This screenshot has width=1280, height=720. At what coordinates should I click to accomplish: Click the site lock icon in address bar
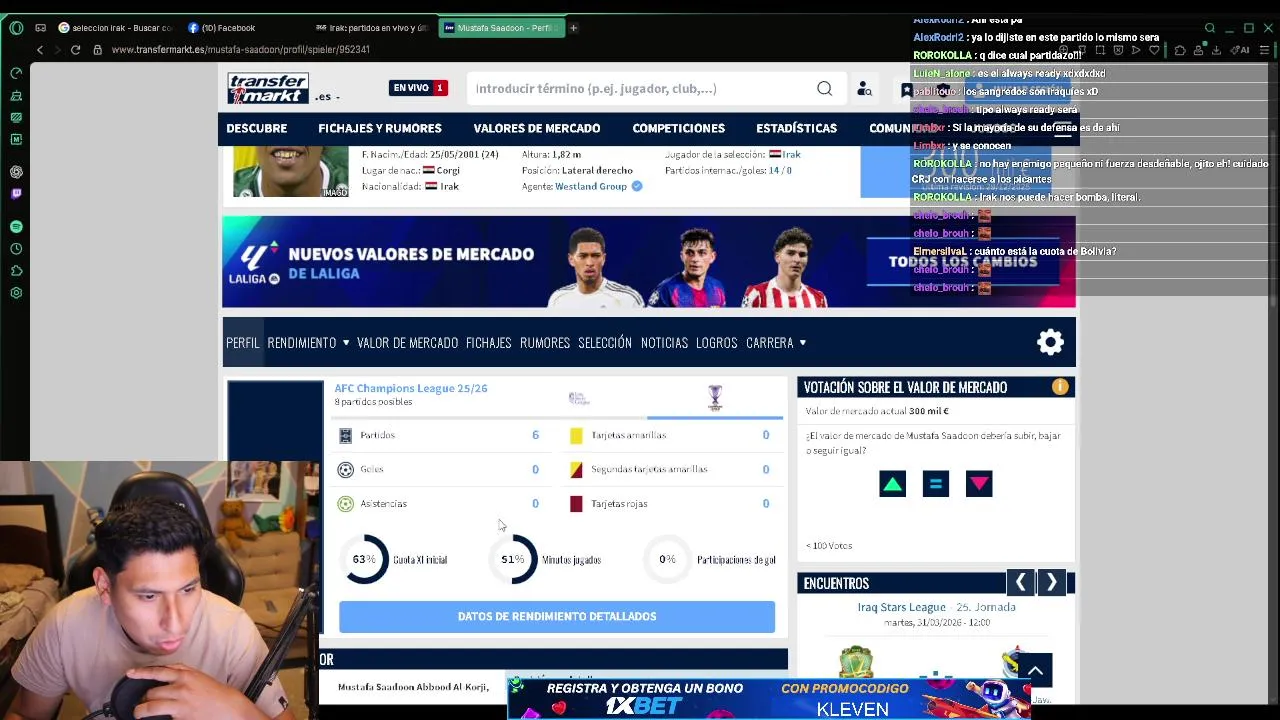[97, 50]
